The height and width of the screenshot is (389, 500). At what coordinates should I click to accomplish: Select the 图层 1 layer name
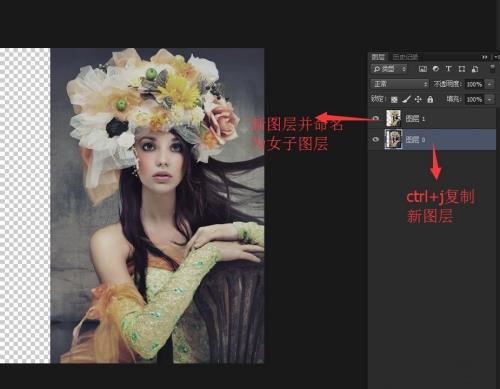coord(415,118)
